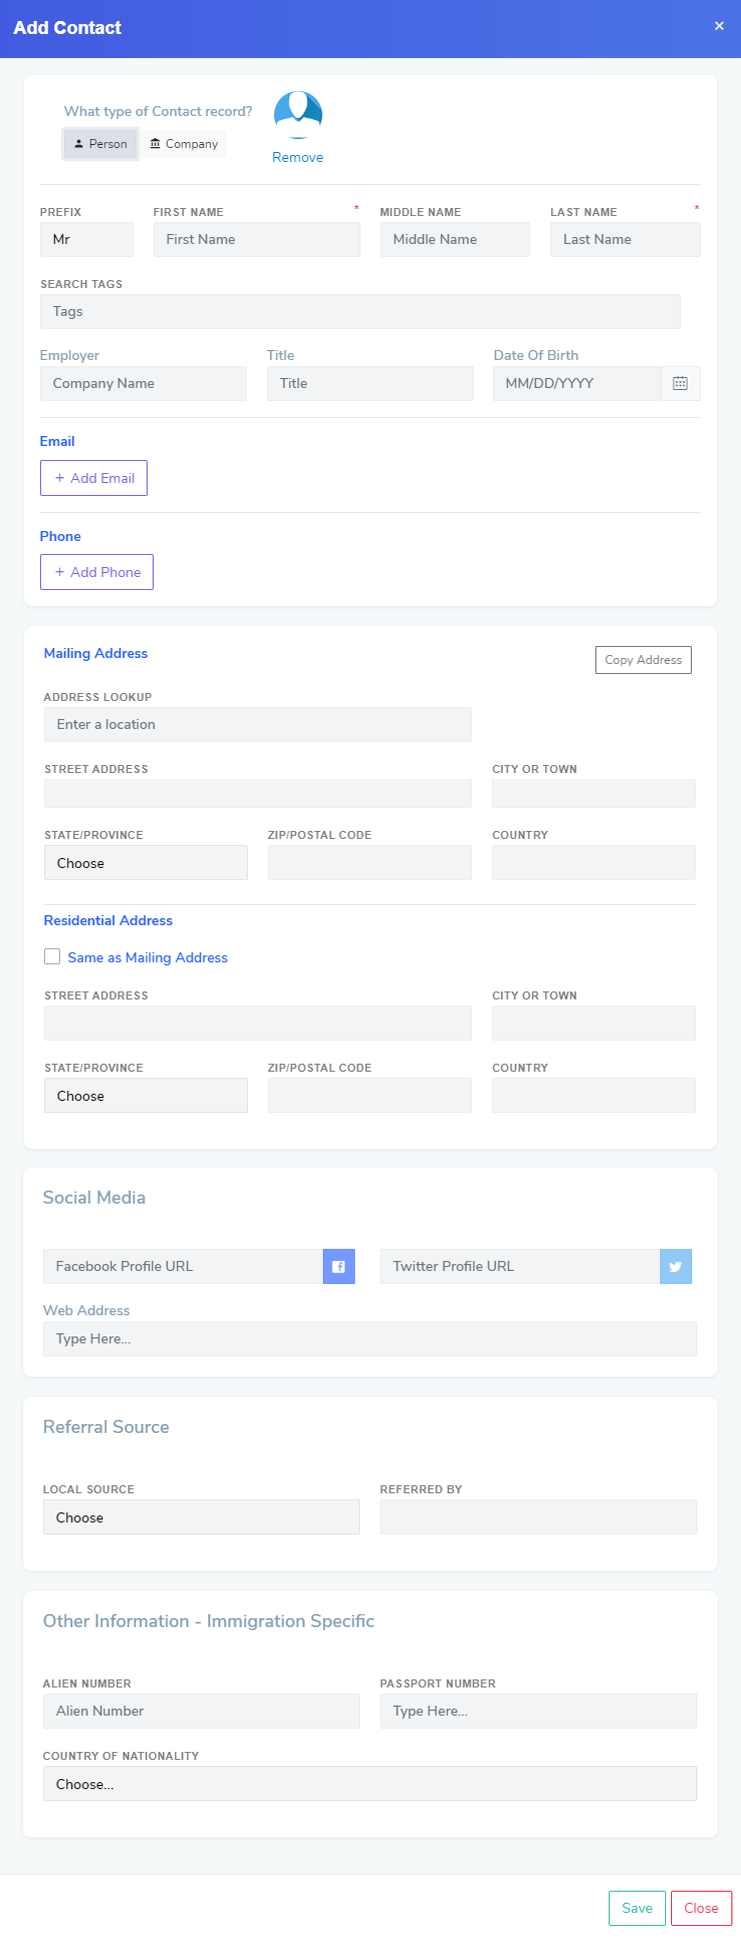The image size is (741, 1939).
Task: Click the Remove link under the avatar
Action: [x=297, y=157]
